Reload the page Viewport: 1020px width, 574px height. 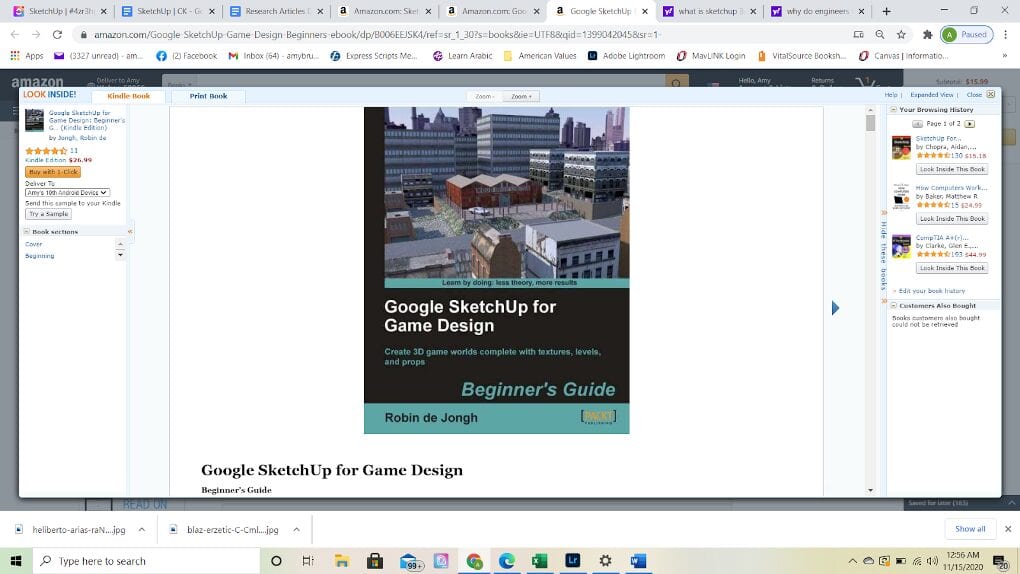point(57,34)
